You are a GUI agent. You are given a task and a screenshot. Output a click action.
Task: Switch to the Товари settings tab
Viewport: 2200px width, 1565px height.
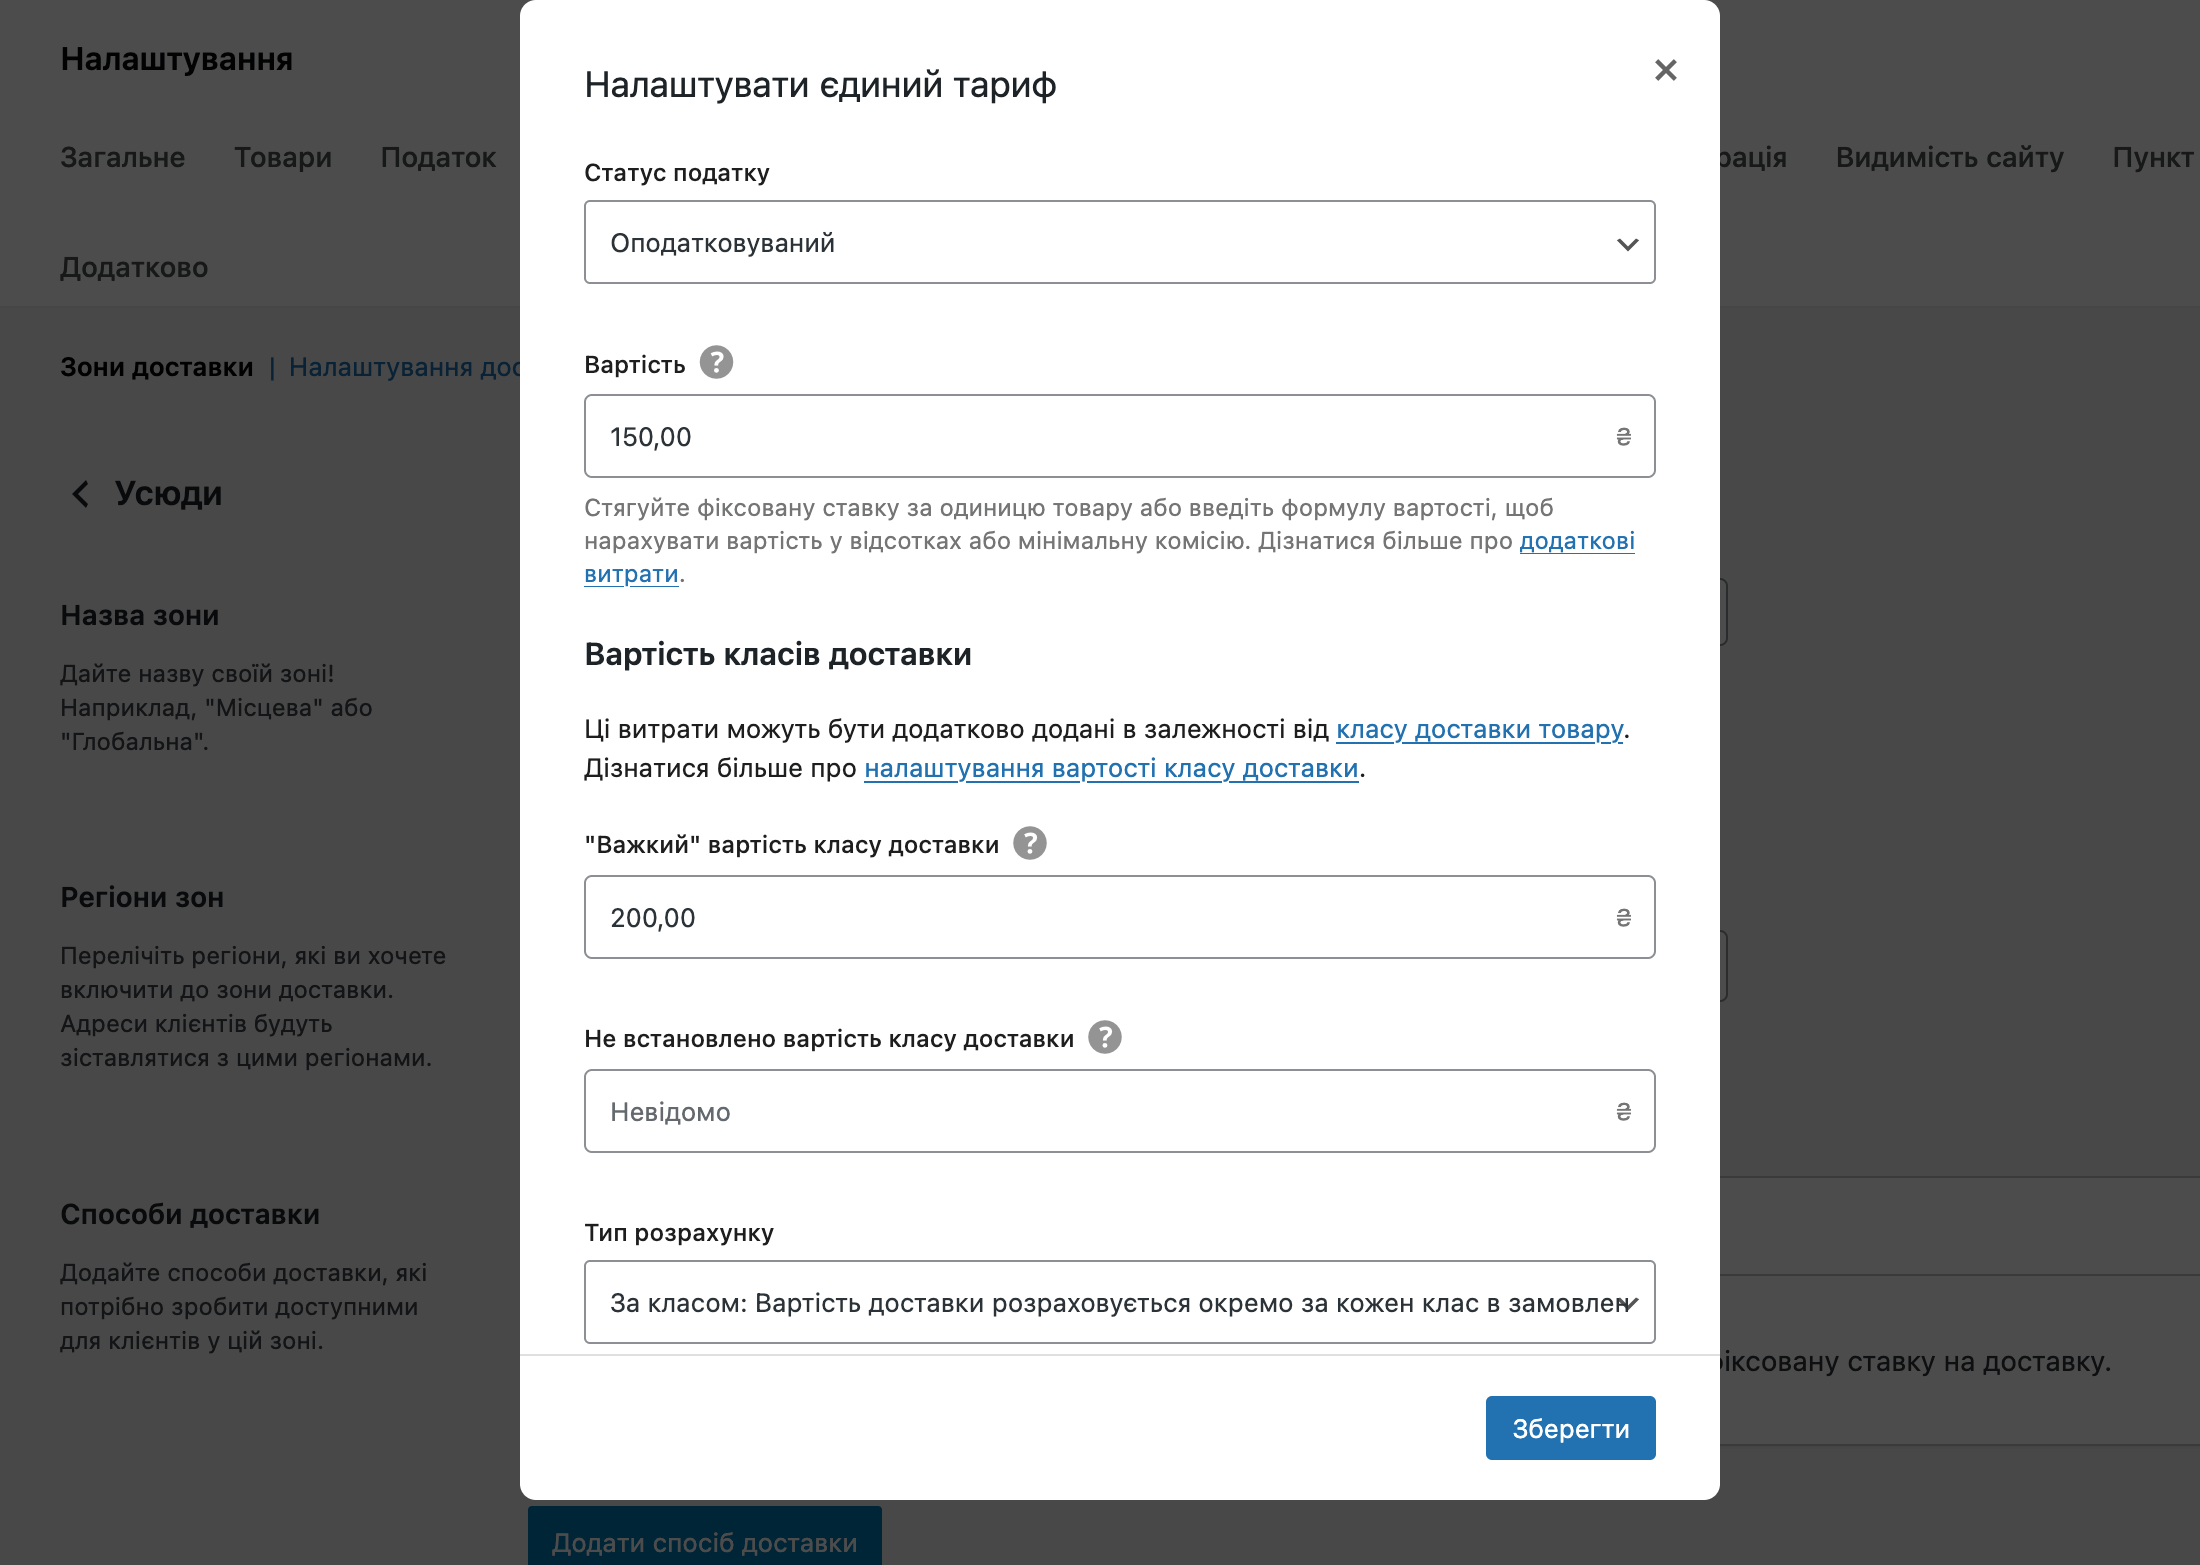(x=283, y=157)
